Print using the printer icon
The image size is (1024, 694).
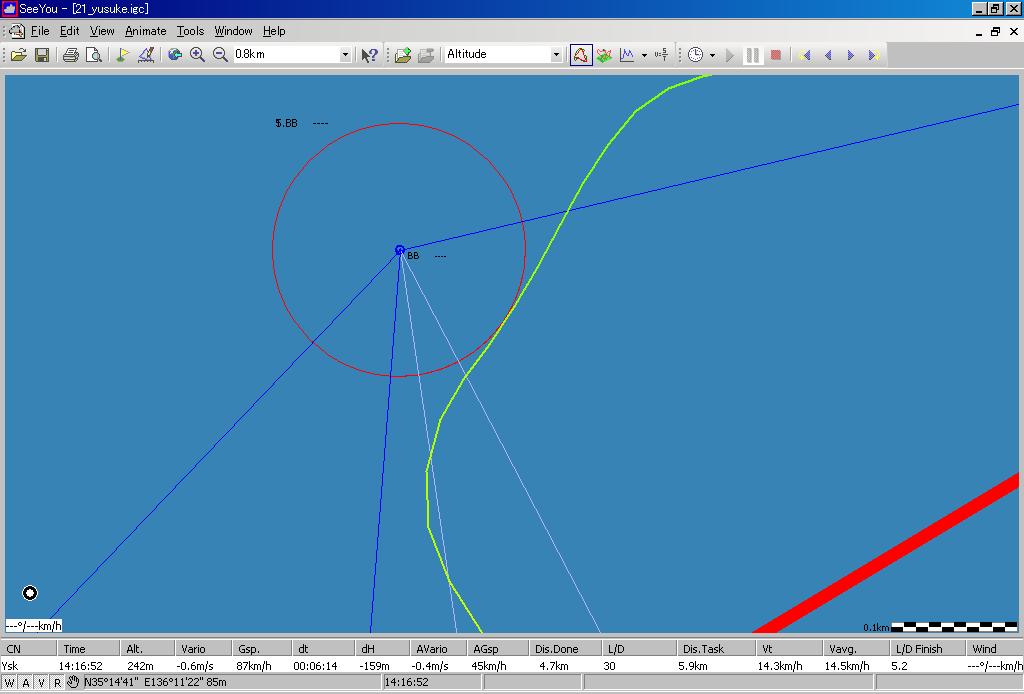click(x=71, y=55)
